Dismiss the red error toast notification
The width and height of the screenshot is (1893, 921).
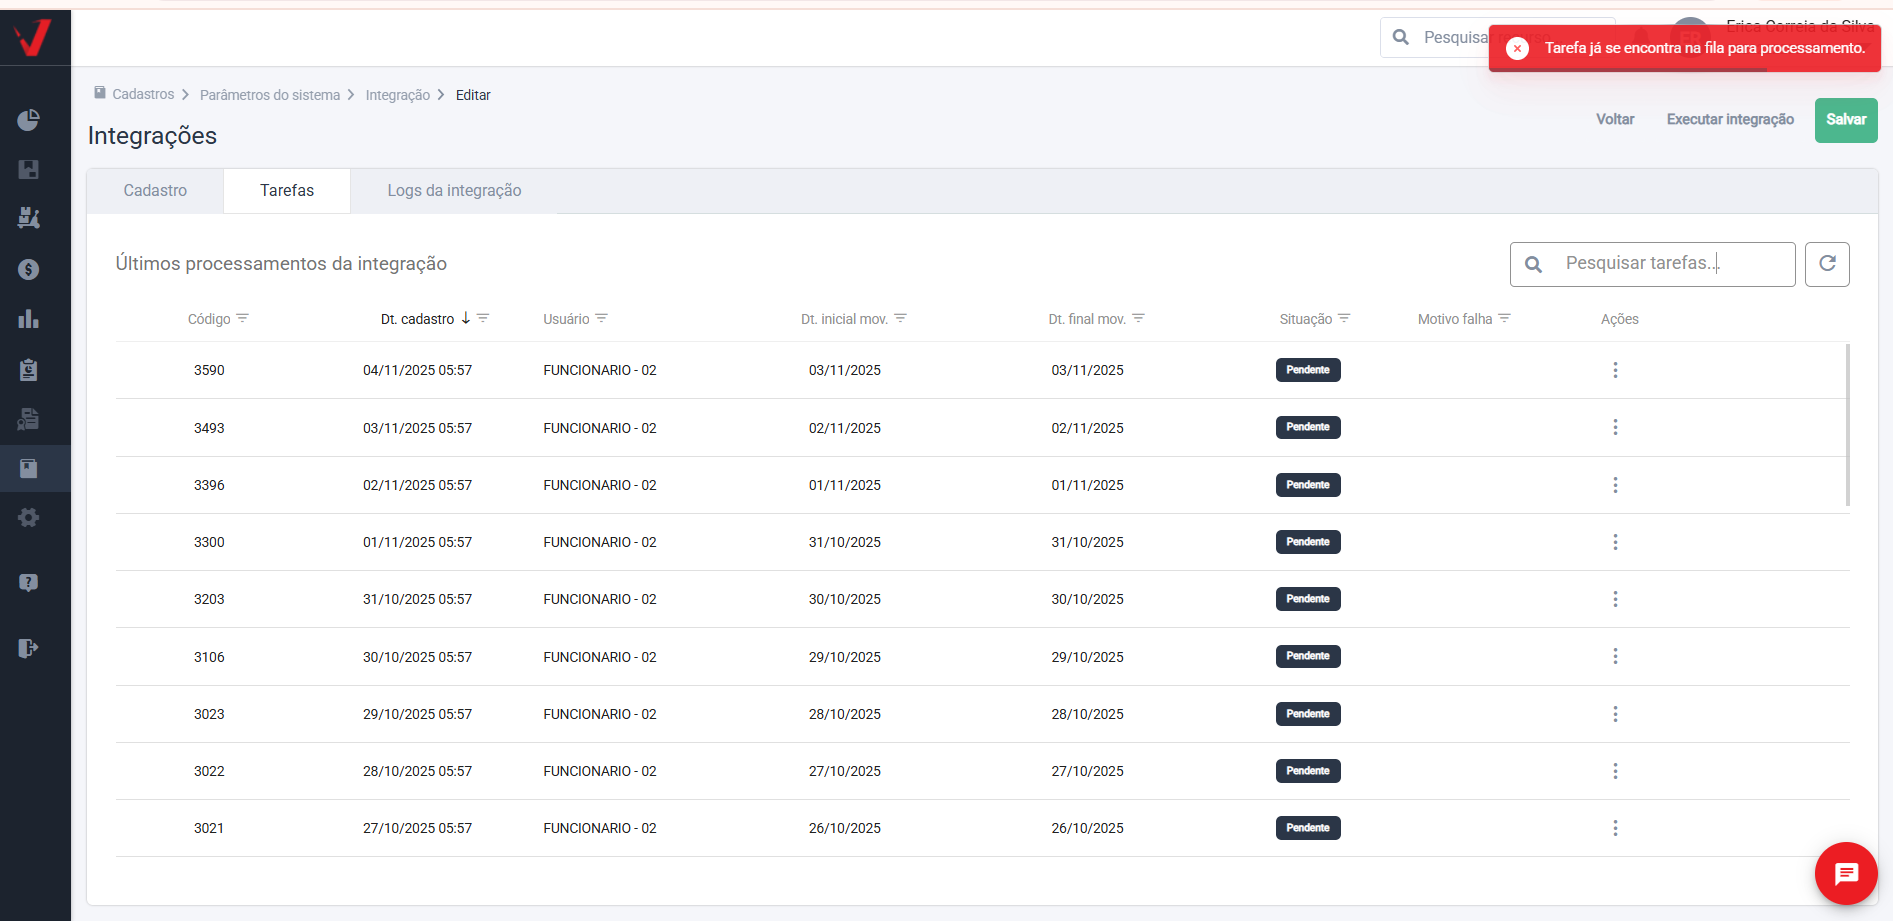pyautogui.click(x=1517, y=48)
